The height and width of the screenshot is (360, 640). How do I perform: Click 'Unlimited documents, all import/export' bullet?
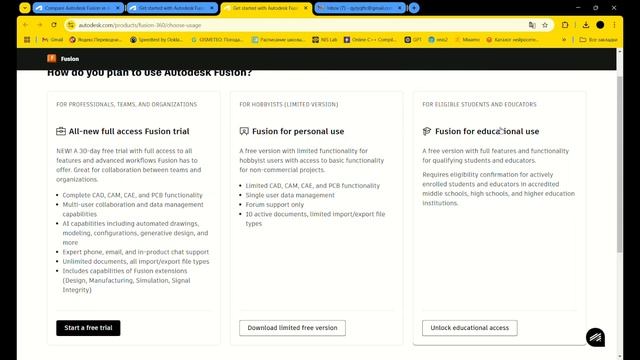point(136,261)
